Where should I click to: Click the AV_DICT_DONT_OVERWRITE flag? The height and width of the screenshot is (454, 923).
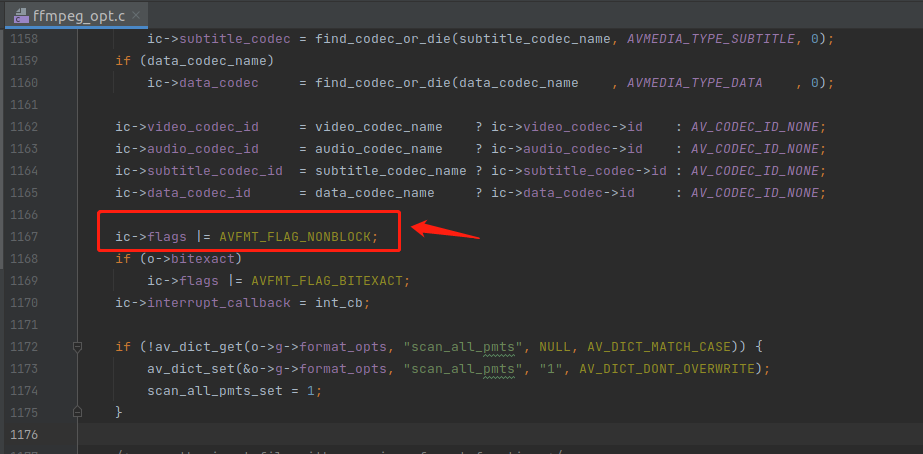(671, 369)
